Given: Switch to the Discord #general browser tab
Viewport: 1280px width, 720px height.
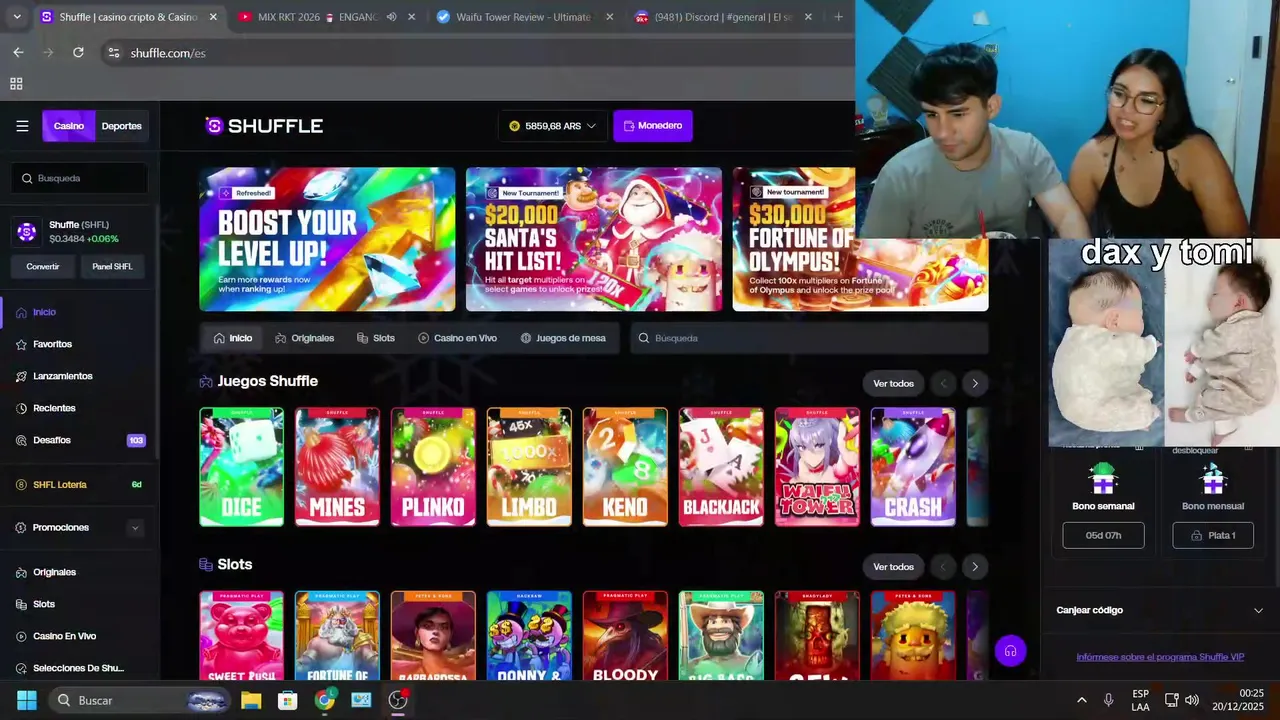Looking at the screenshot, I should click(x=724, y=17).
